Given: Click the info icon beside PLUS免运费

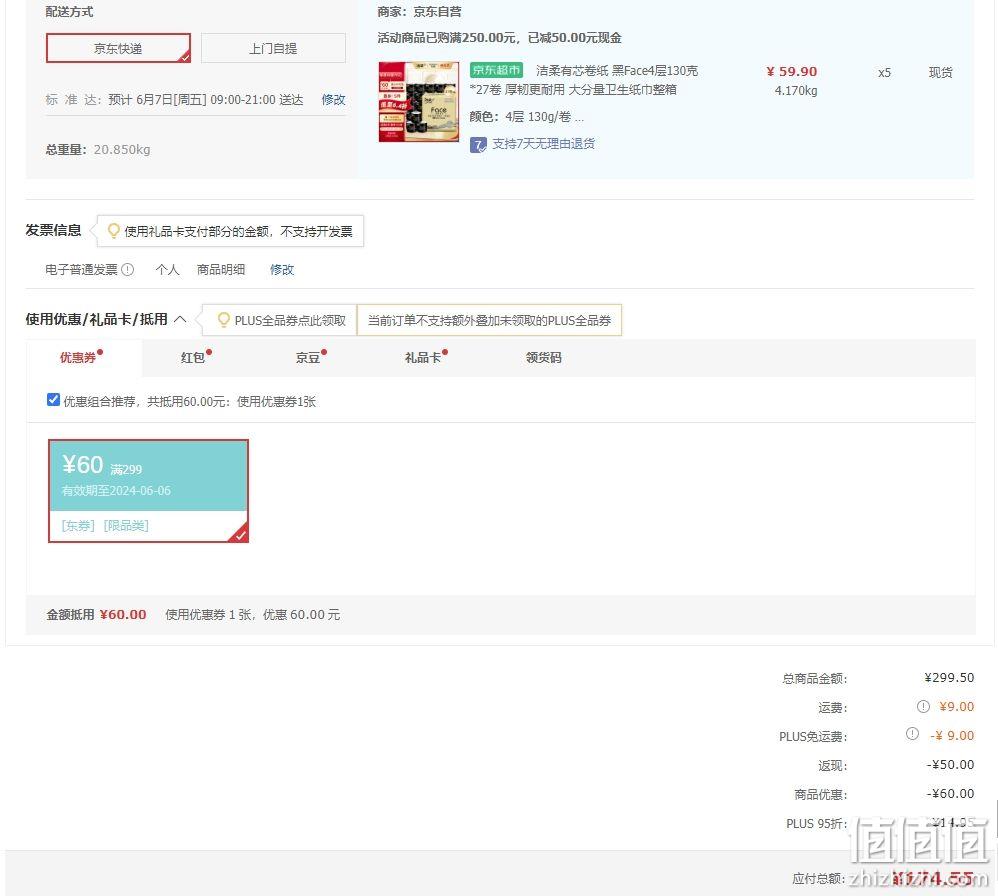Looking at the screenshot, I should pos(912,734).
